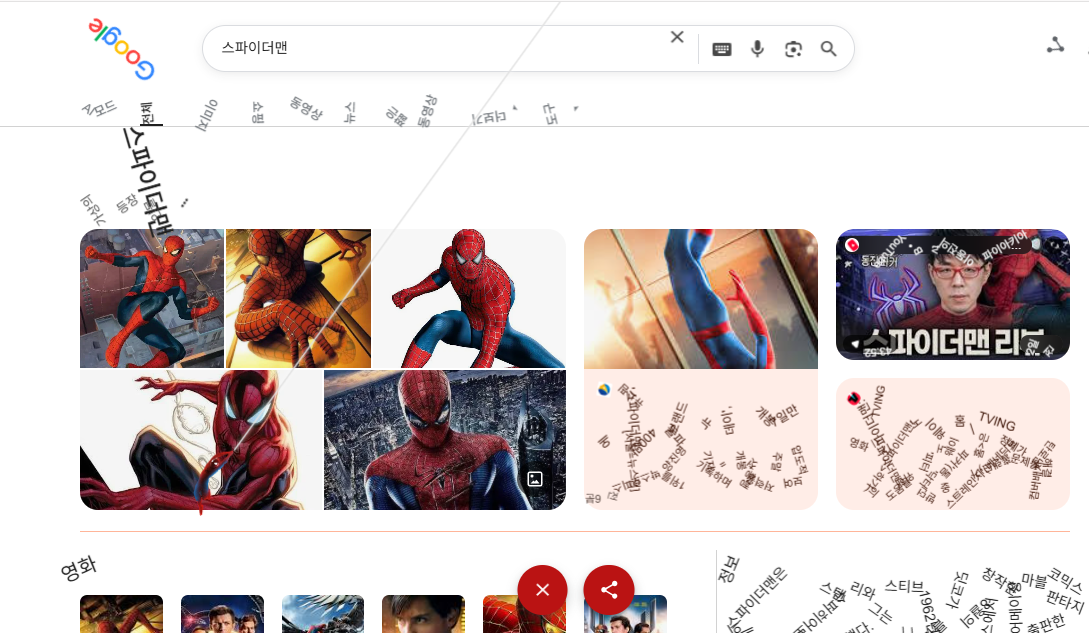This screenshot has height=633, width=1089.
Task: Open the first movie poster under 영화
Action: [x=122, y=614]
